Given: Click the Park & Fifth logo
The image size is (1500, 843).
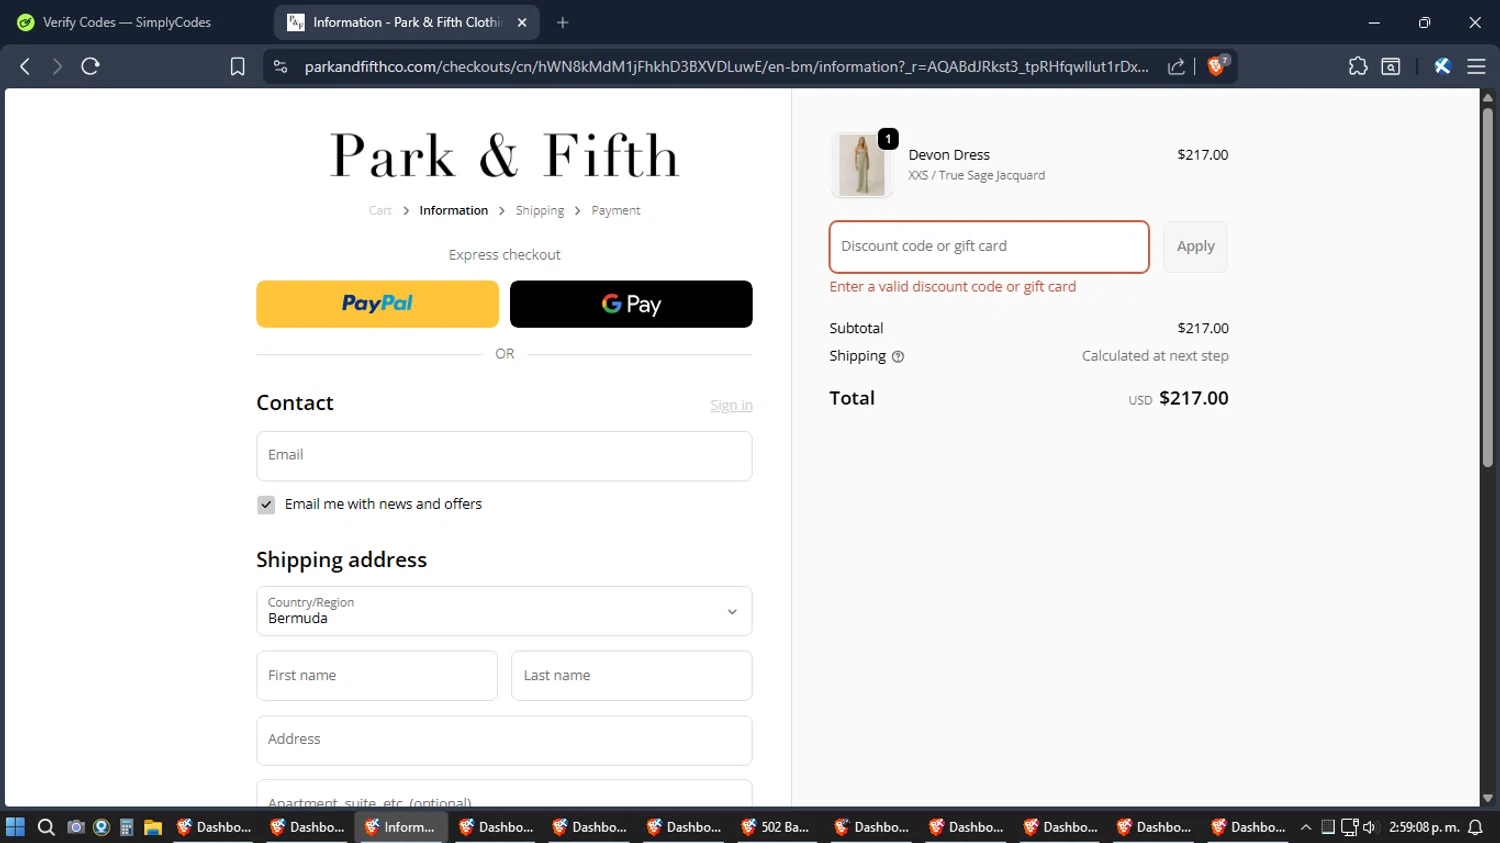Looking at the screenshot, I should click(504, 156).
